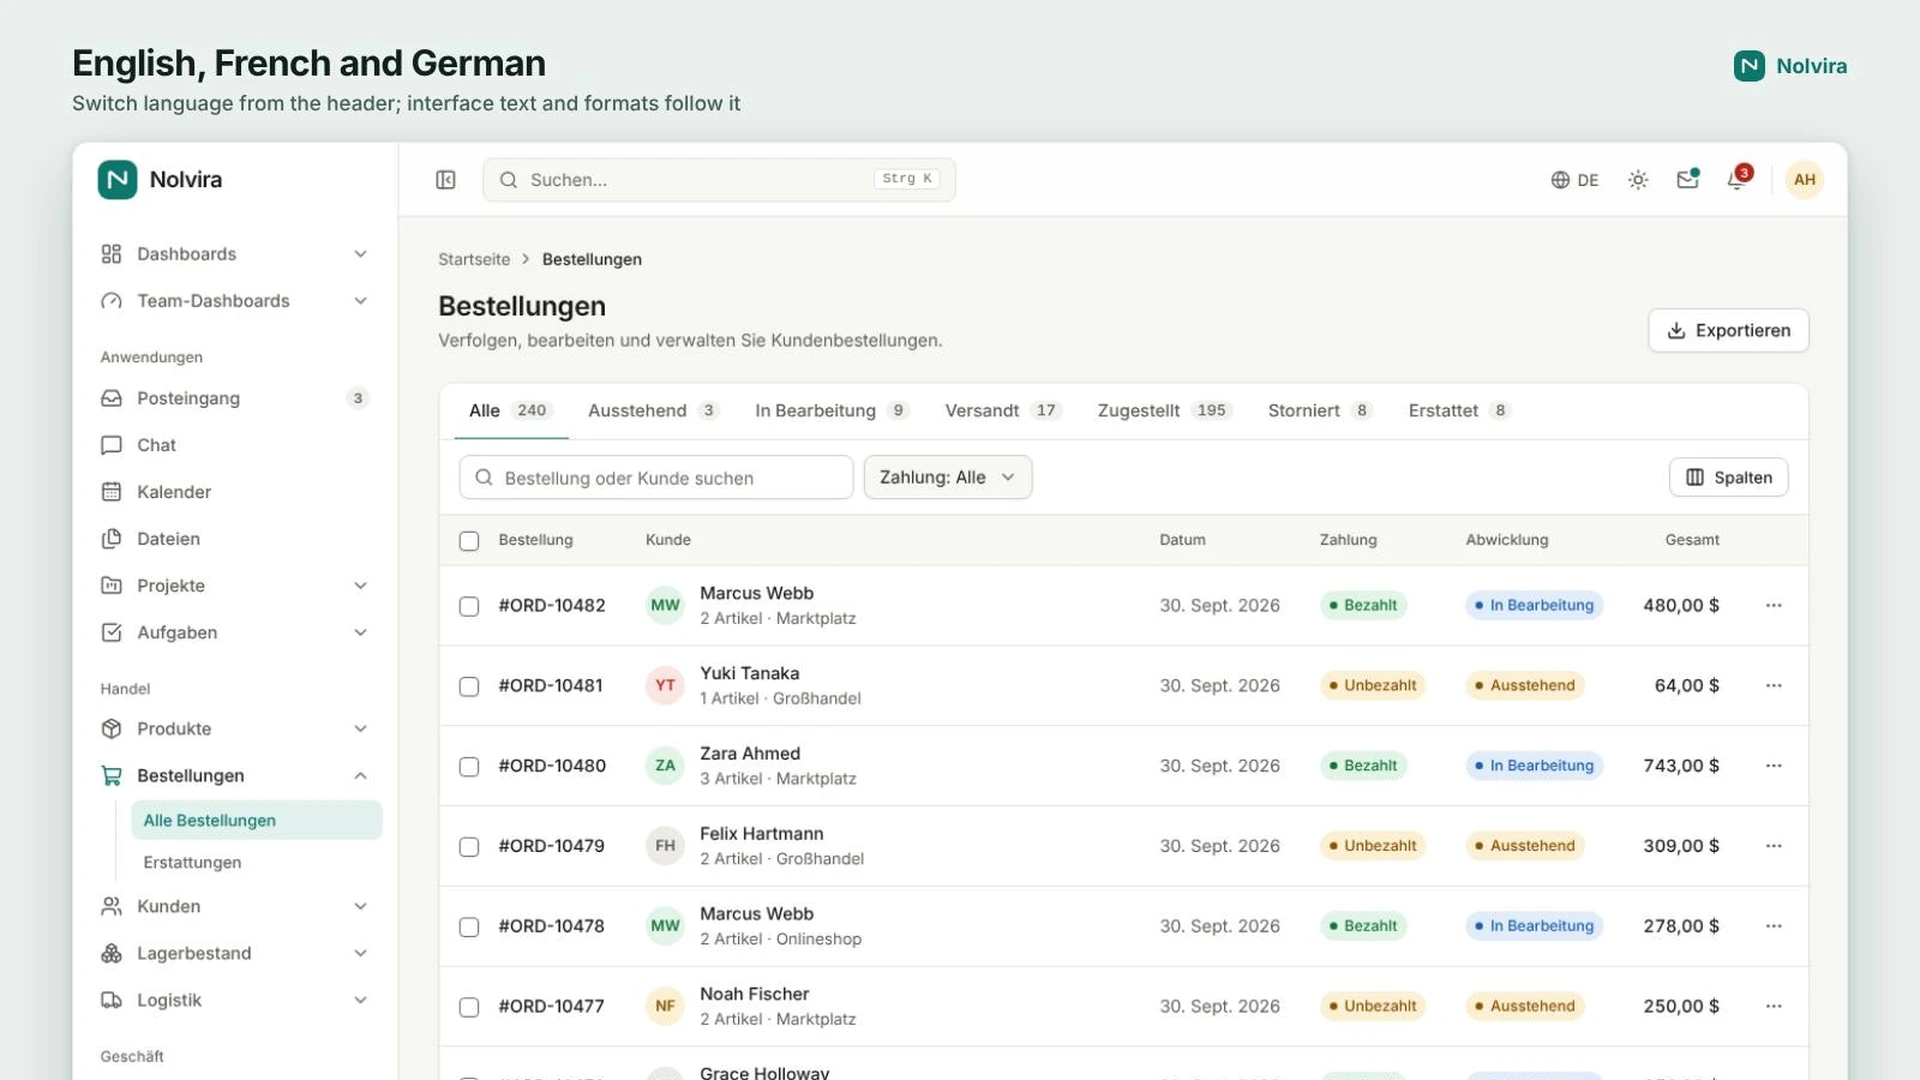Open row actions for #ORD-10477

coord(1774,1006)
